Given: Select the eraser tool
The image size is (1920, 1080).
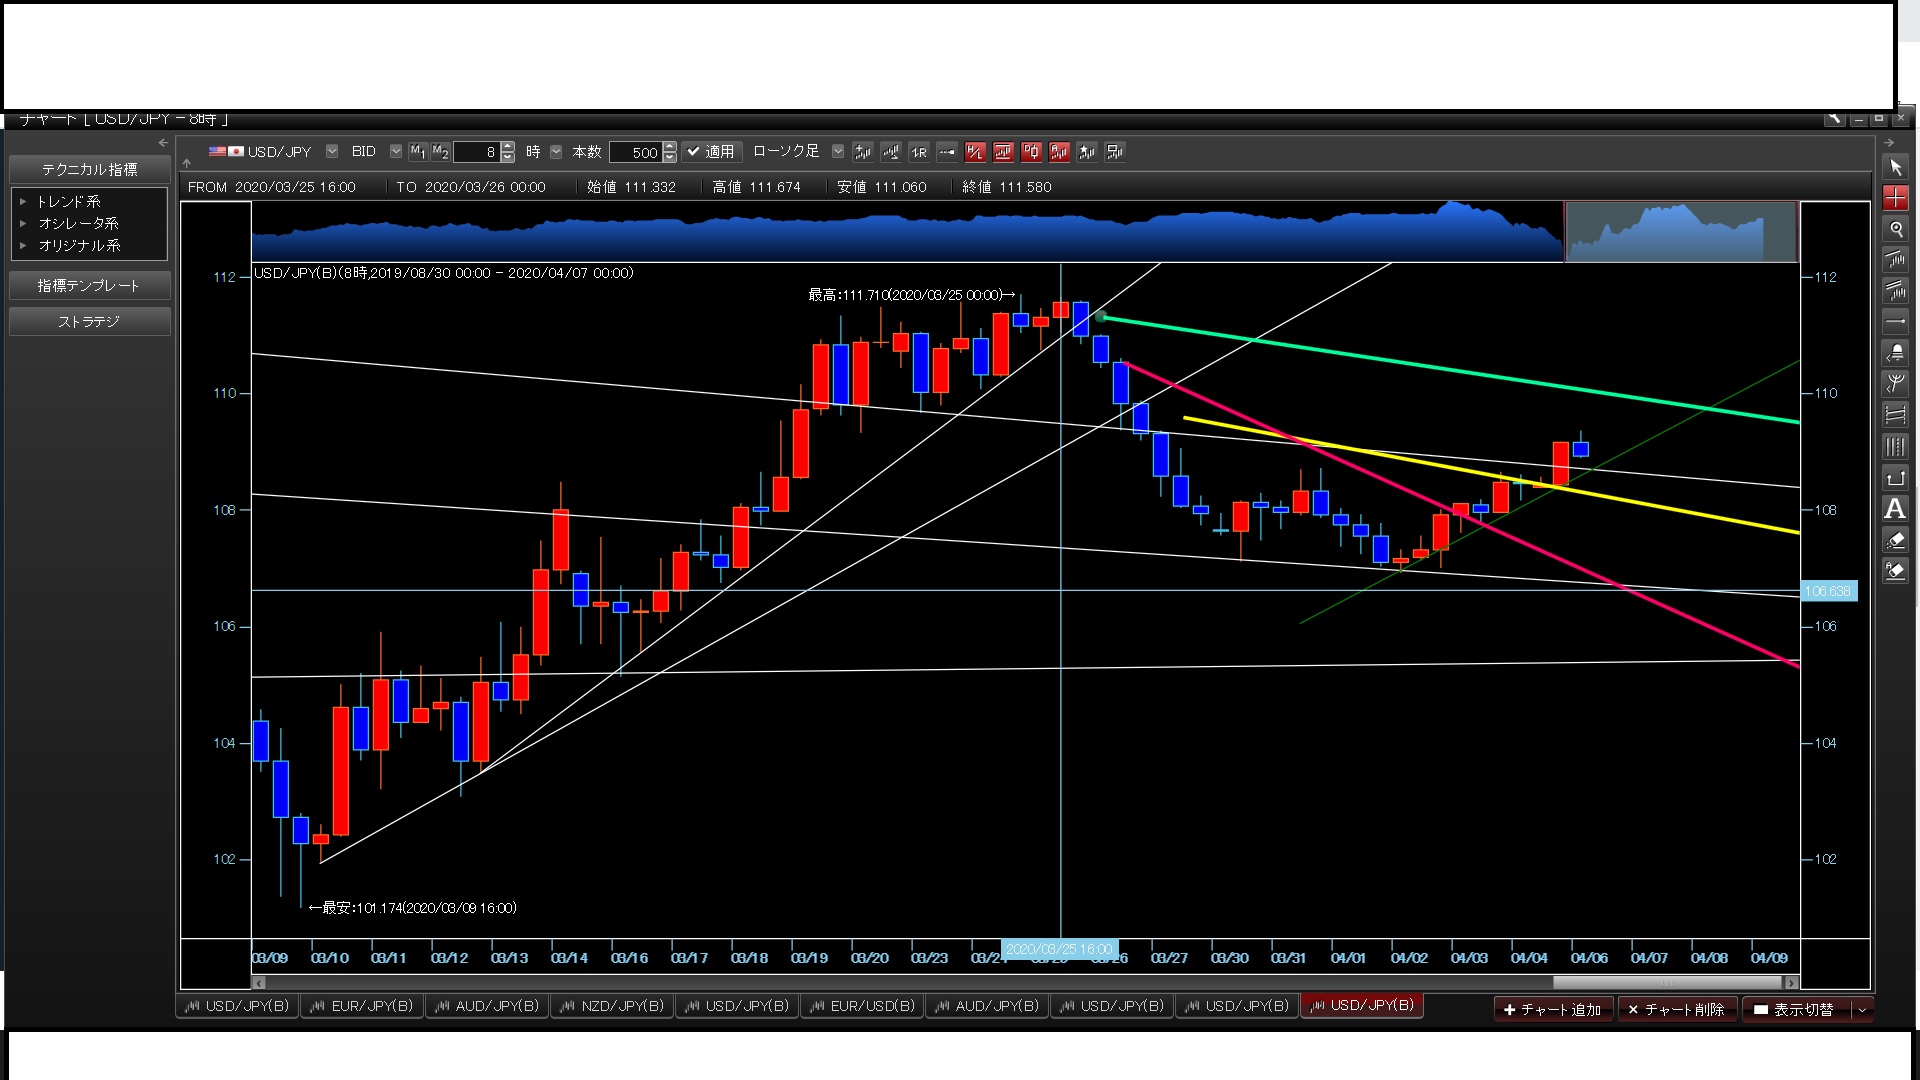Looking at the screenshot, I should click(x=1895, y=540).
